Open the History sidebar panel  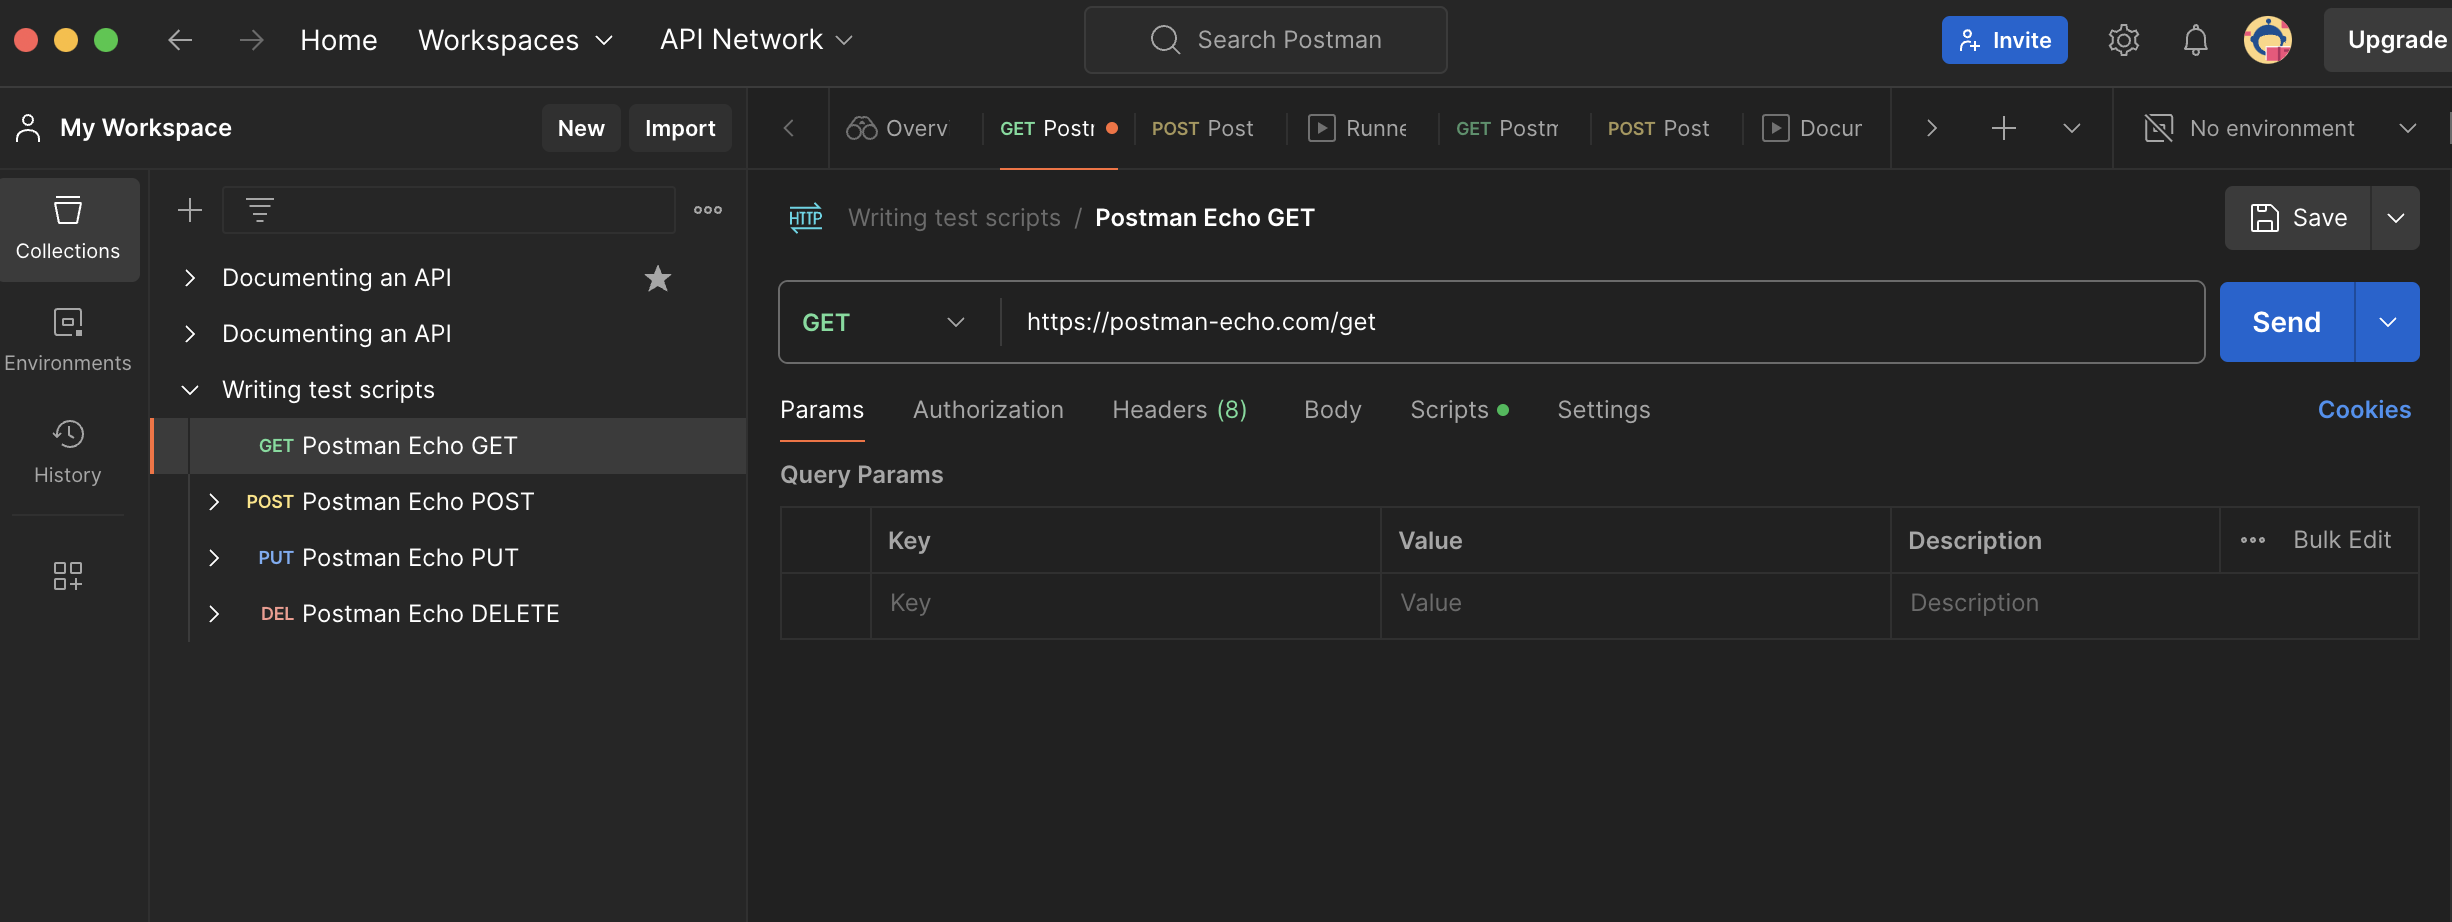pos(68,452)
